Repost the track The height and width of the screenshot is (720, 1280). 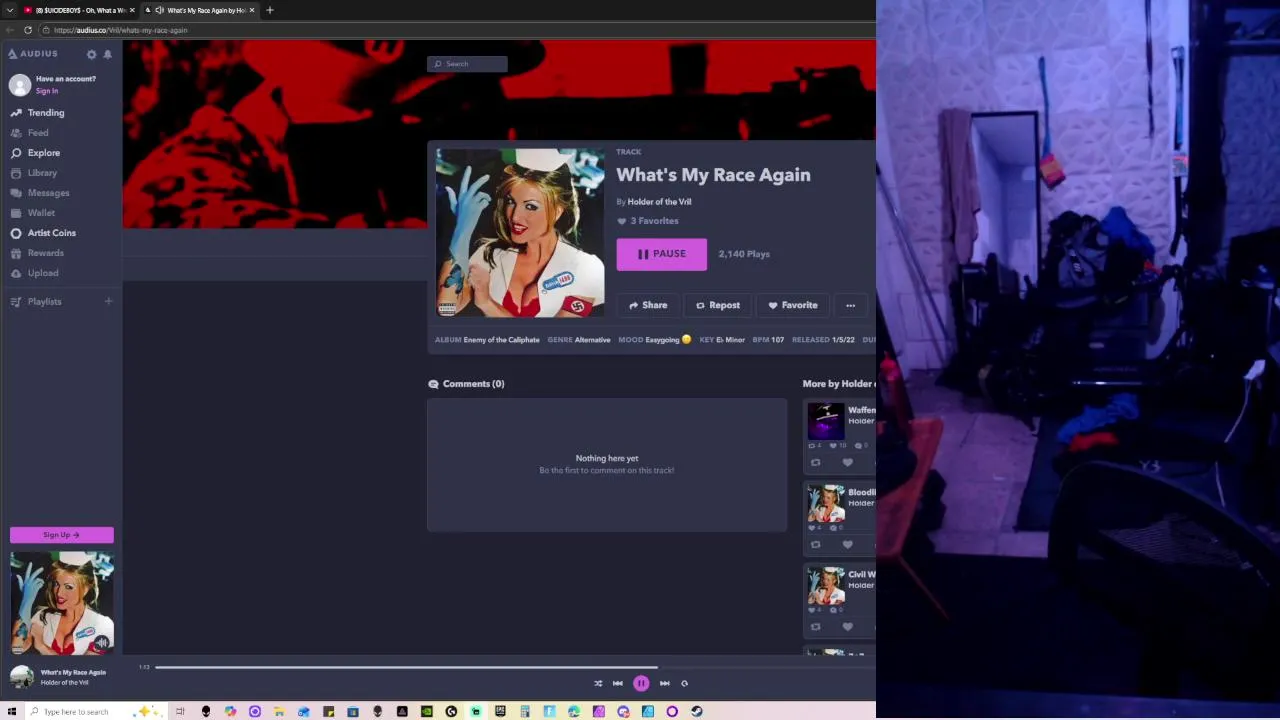coord(718,305)
